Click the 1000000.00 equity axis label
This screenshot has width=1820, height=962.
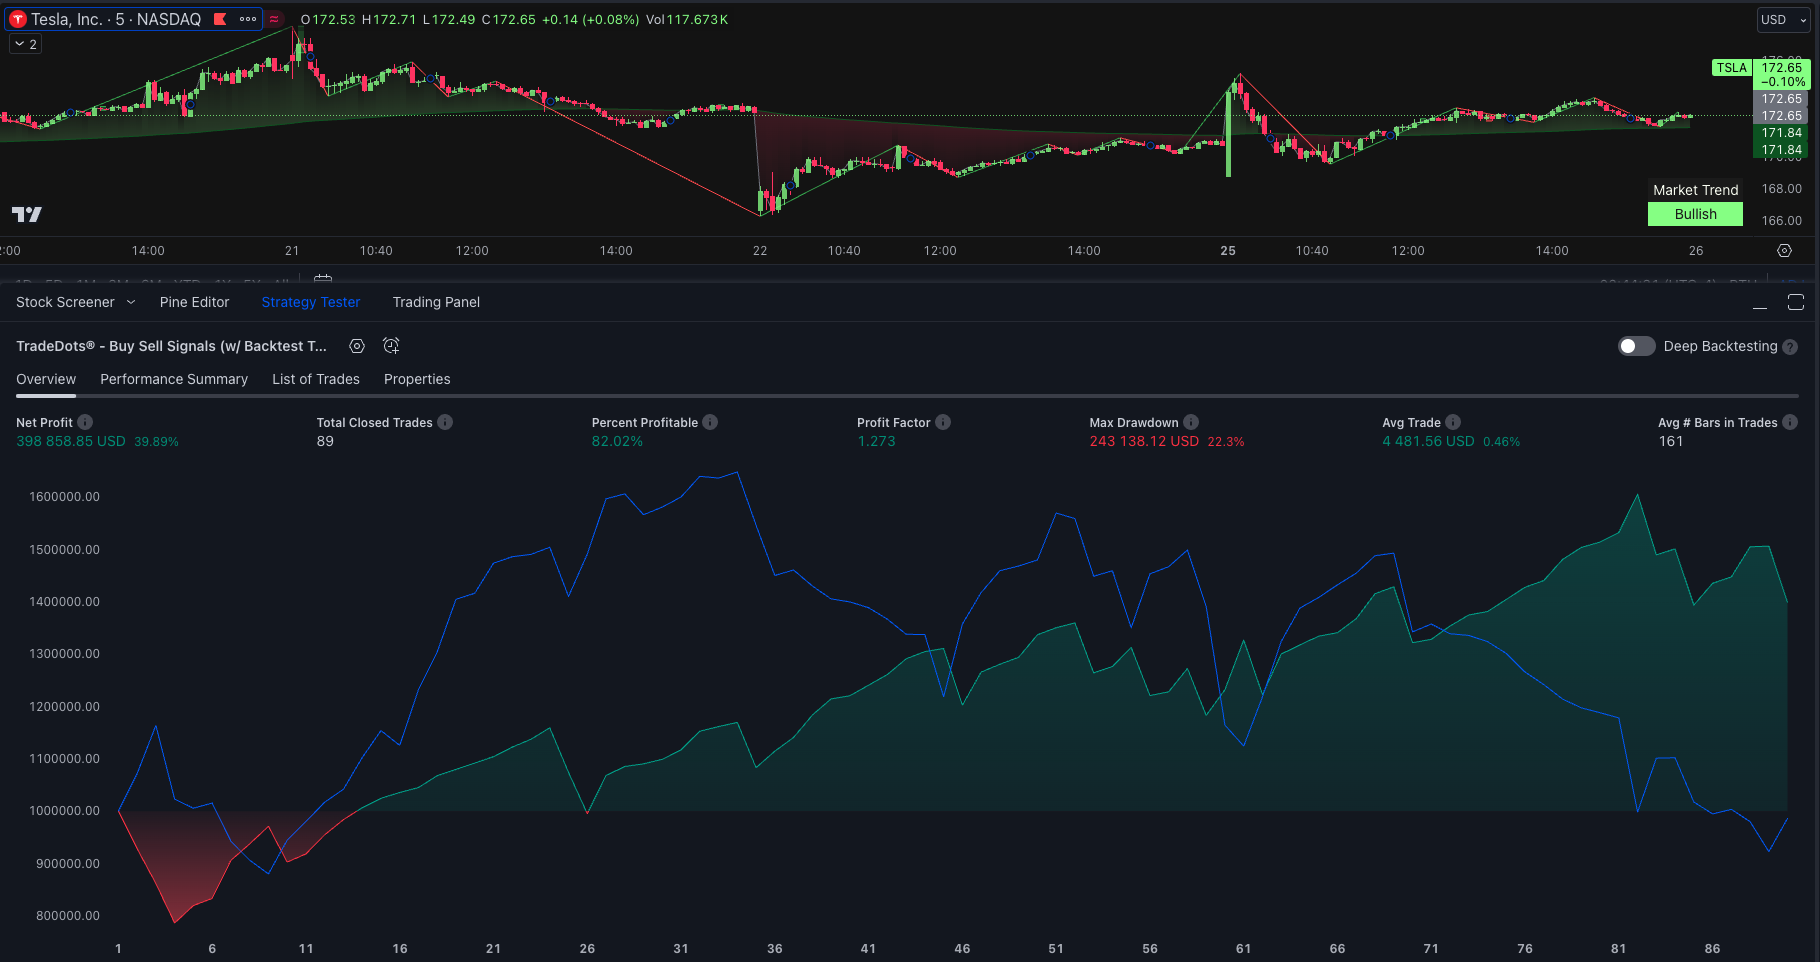point(65,811)
